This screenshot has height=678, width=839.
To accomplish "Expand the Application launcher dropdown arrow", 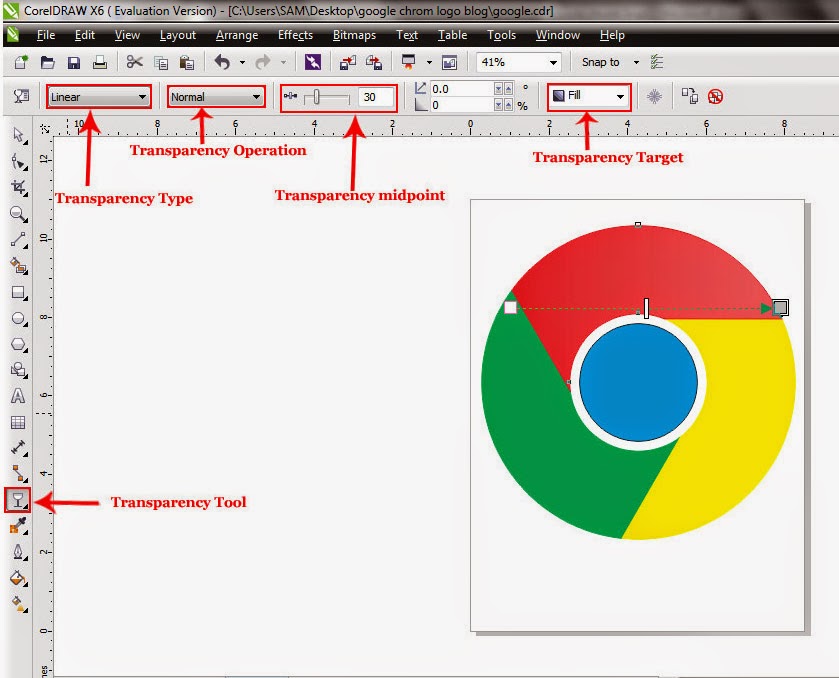I will pyautogui.click(x=429, y=63).
